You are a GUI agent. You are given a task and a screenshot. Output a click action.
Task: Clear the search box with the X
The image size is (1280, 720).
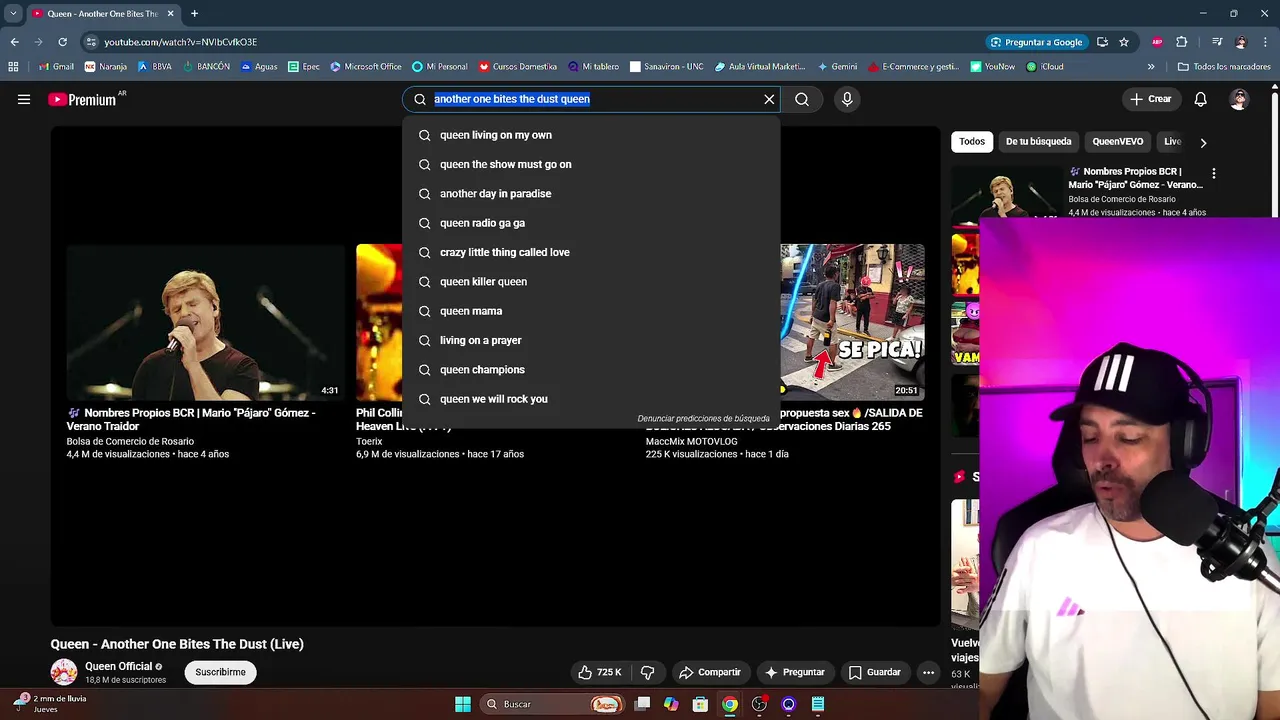tap(769, 99)
